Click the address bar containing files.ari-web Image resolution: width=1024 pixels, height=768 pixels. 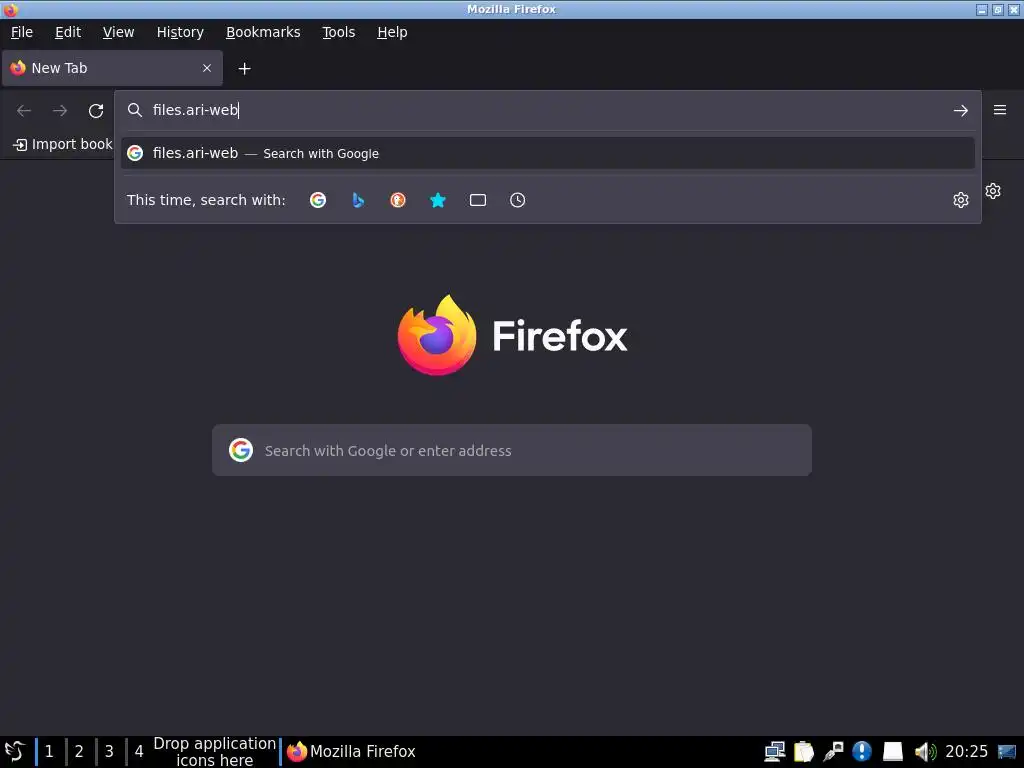(547, 110)
